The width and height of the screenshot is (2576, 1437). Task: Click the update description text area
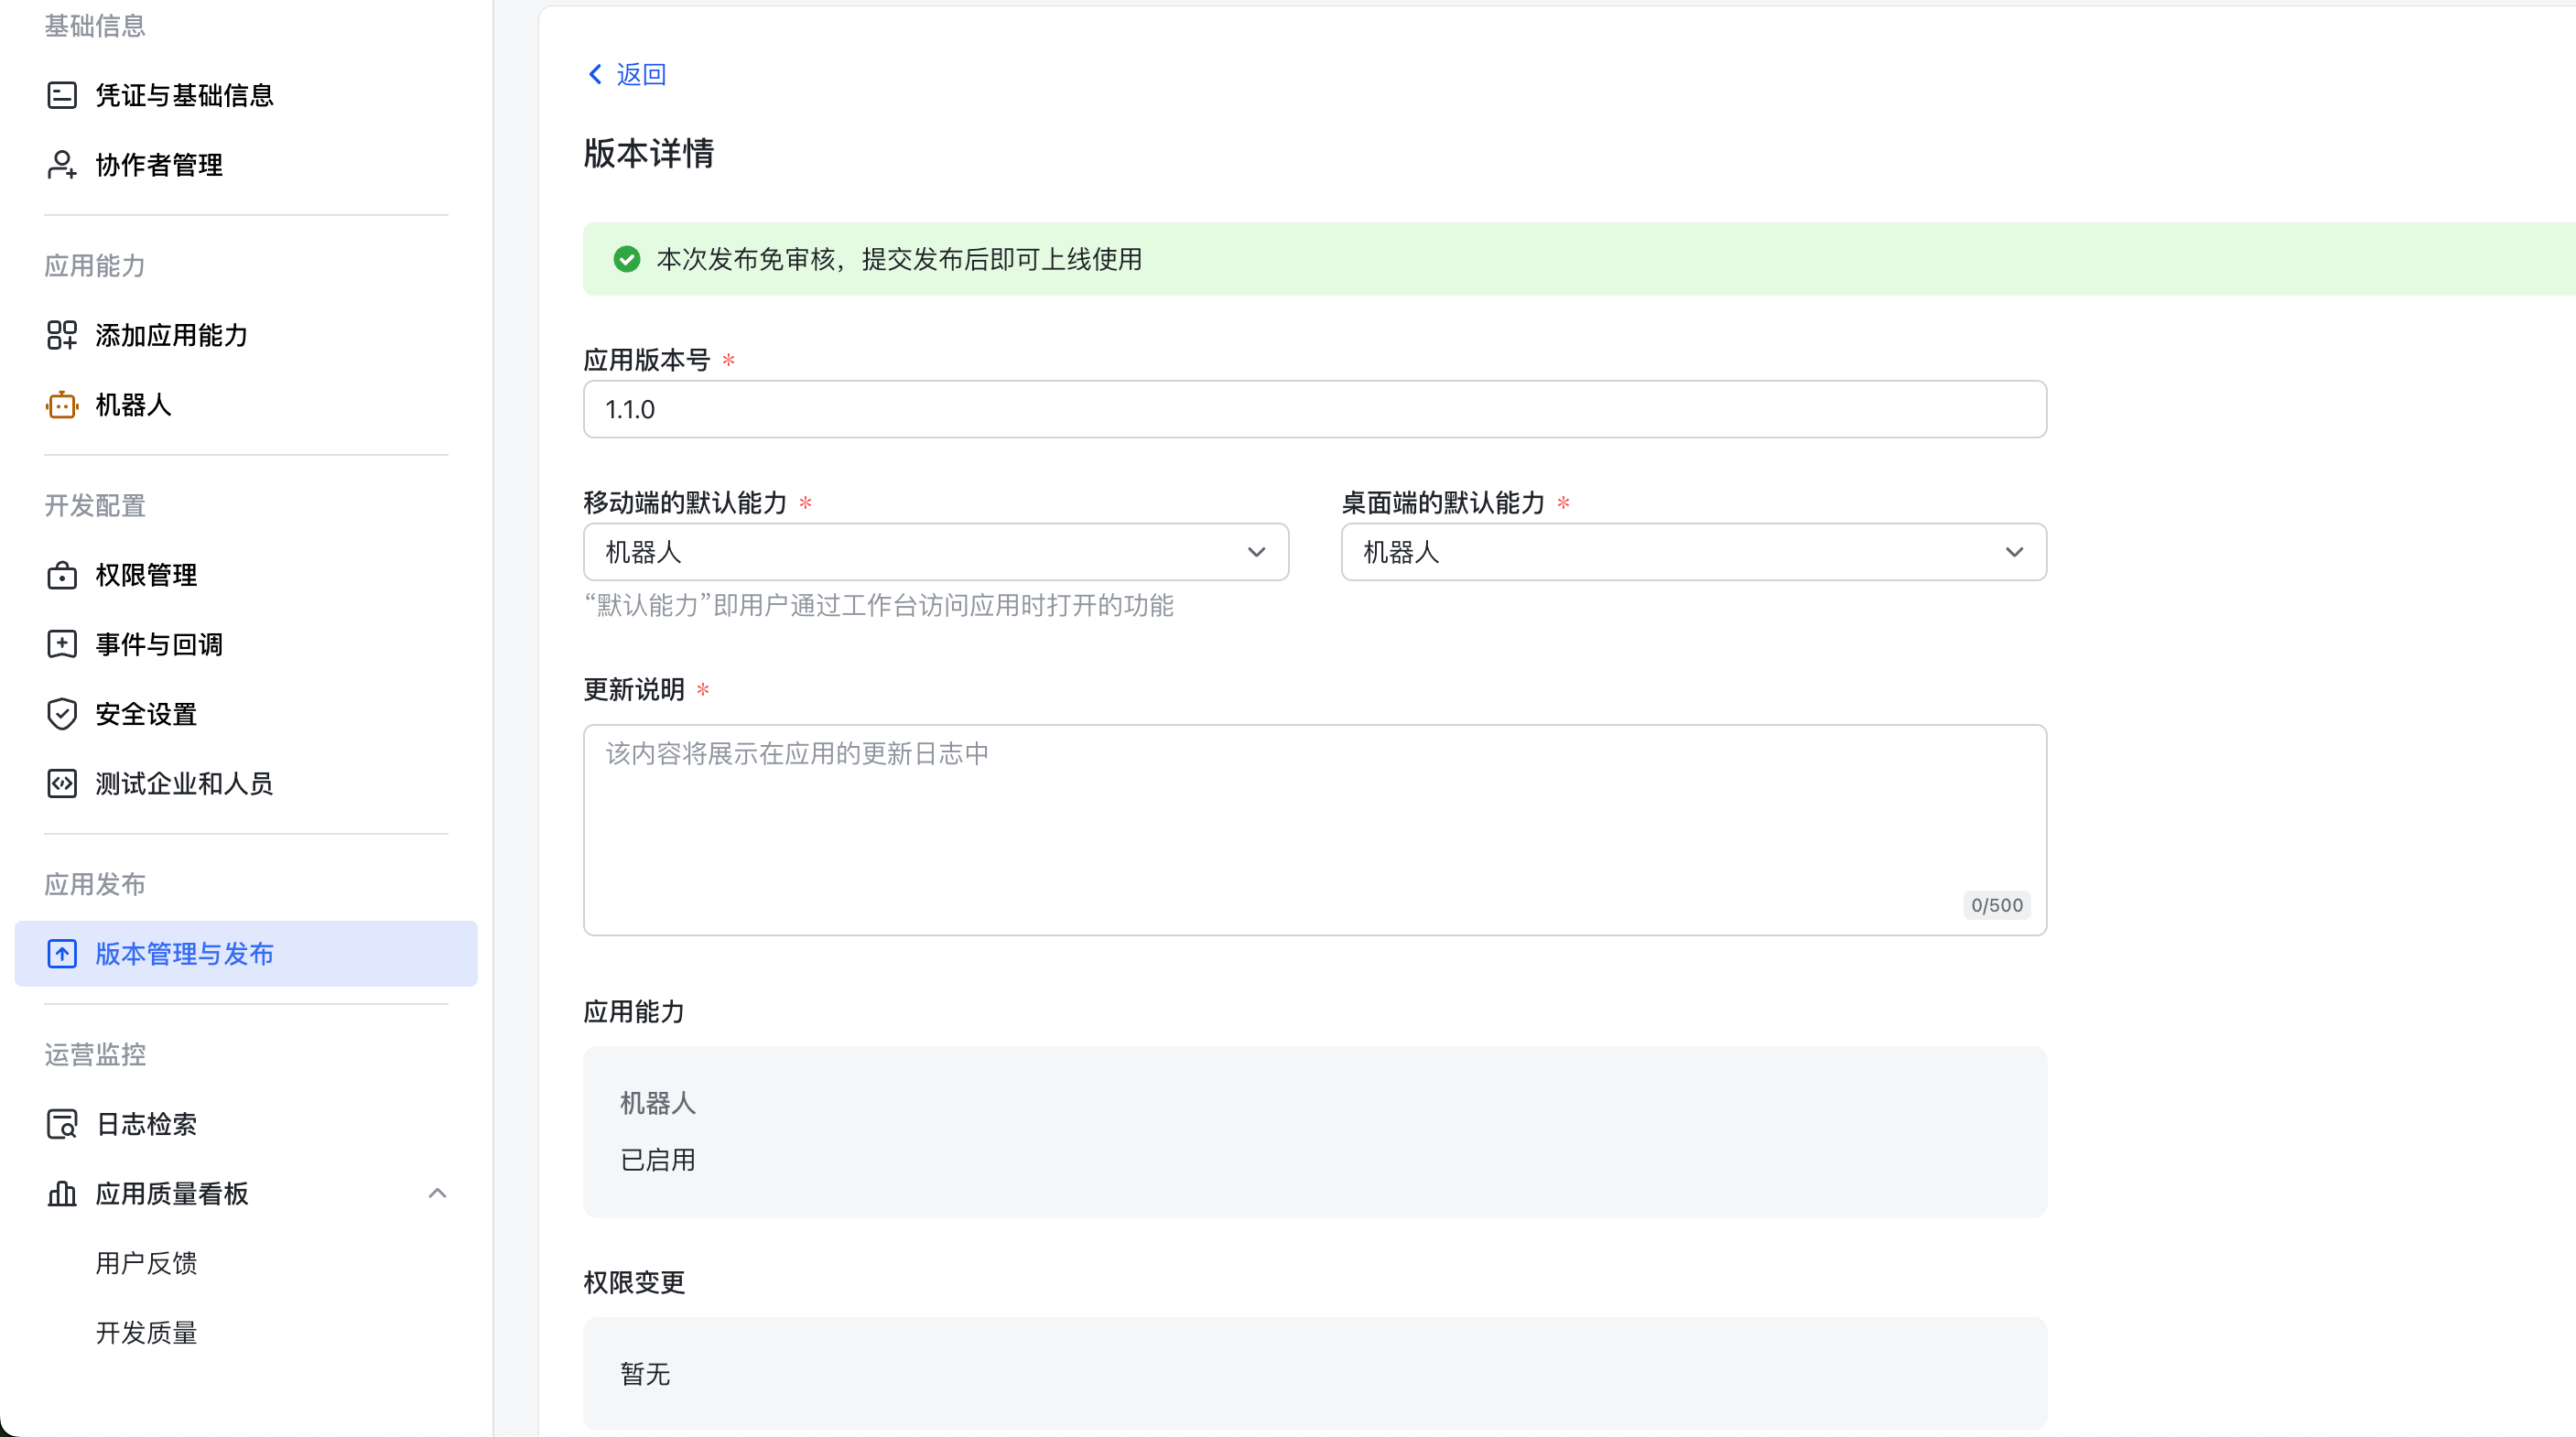pyautogui.click(x=1314, y=829)
